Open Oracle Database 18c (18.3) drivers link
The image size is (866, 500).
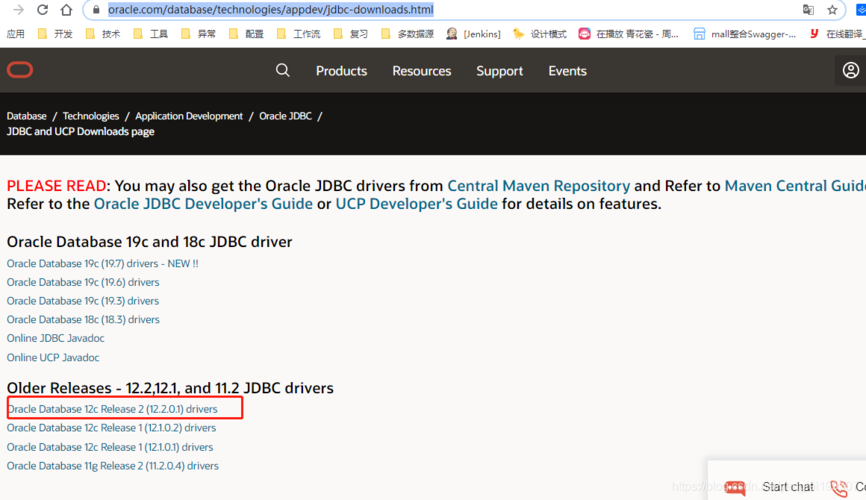(x=83, y=320)
